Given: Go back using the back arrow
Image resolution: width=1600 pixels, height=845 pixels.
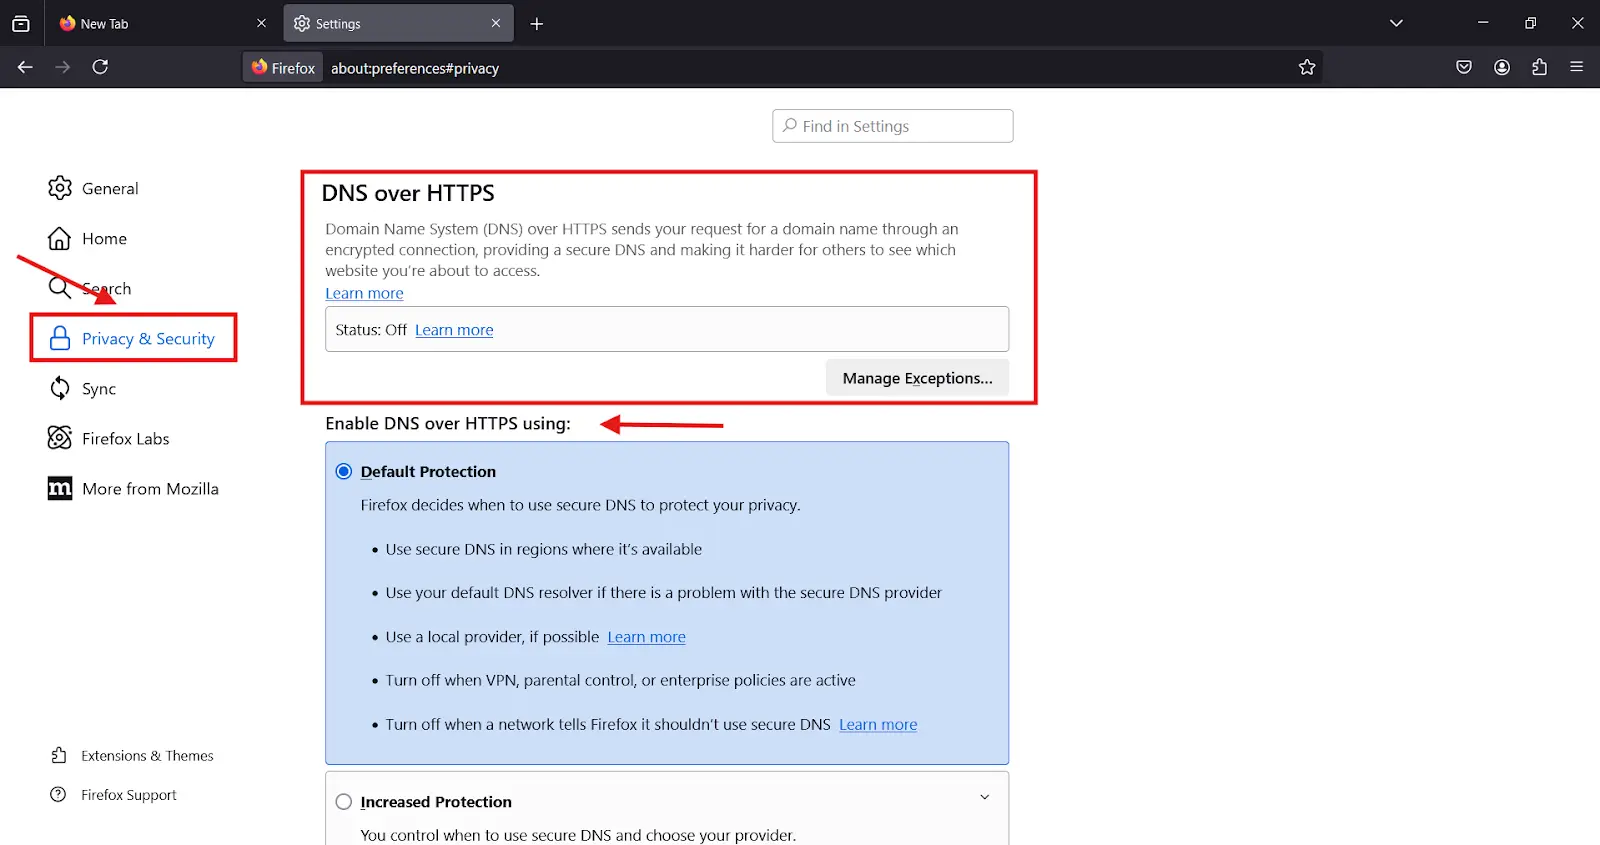Looking at the screenshot, I should tap(25, 67).
